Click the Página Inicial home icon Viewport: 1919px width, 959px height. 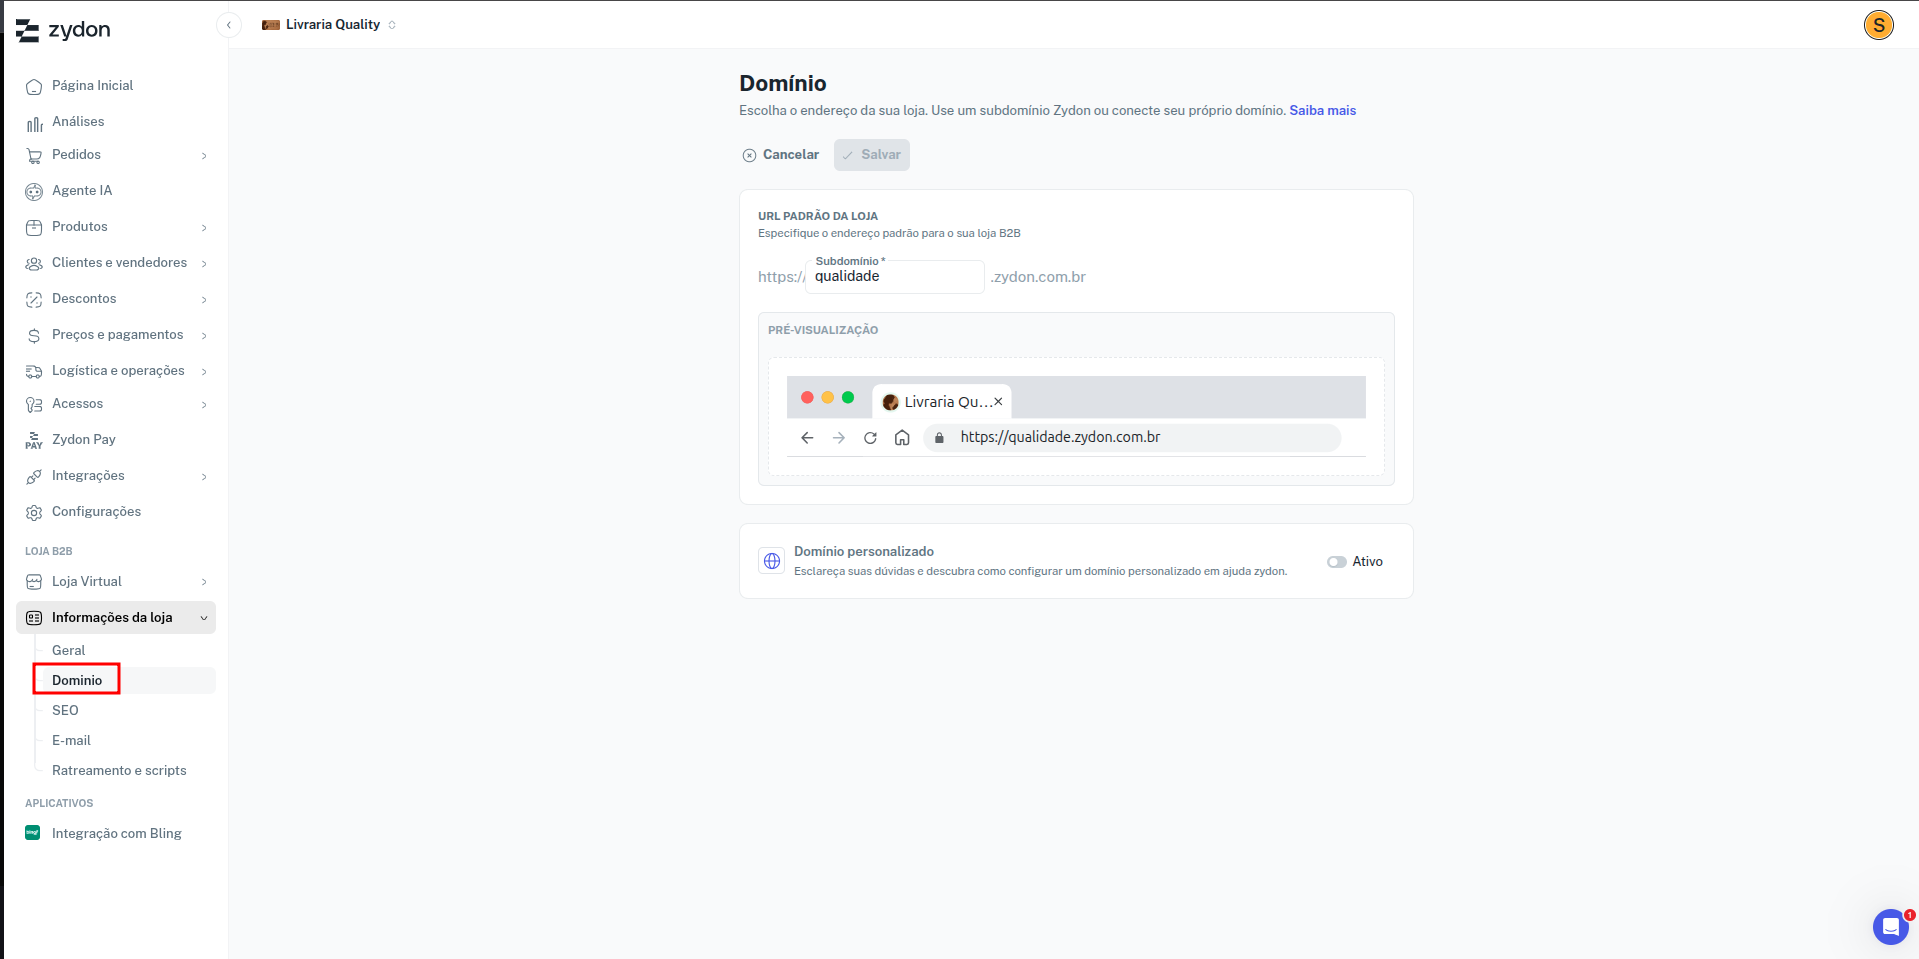point(34,86)
